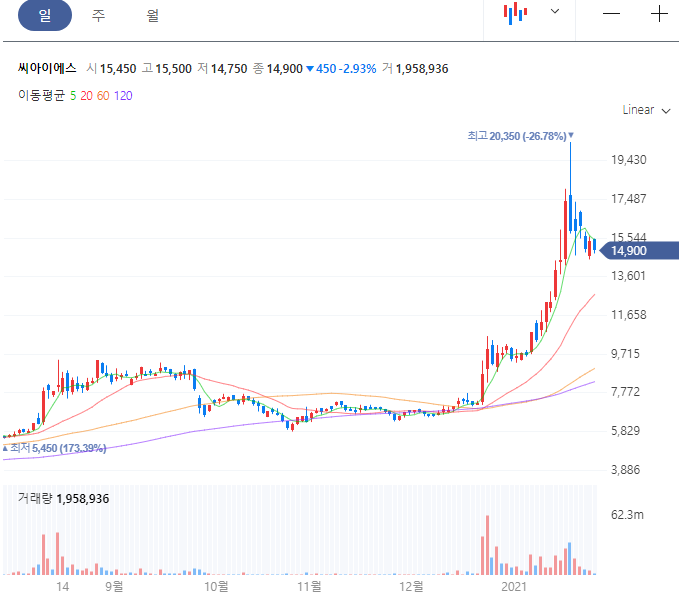Screen dimensions: 679x609
Task: Zoom in with the plus button
Action: pos(660,14)
